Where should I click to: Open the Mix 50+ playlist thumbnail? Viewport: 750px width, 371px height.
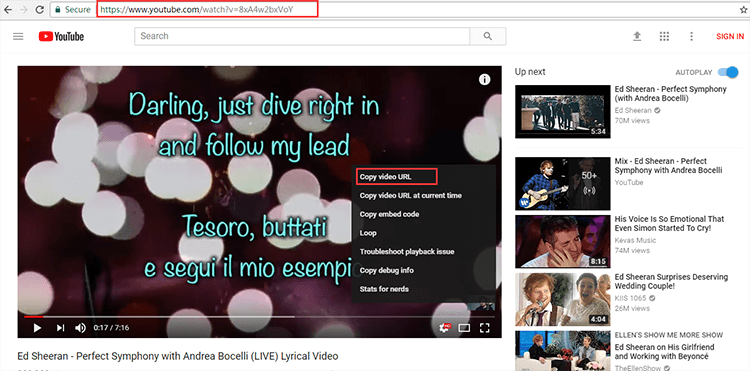click(562, 184)
